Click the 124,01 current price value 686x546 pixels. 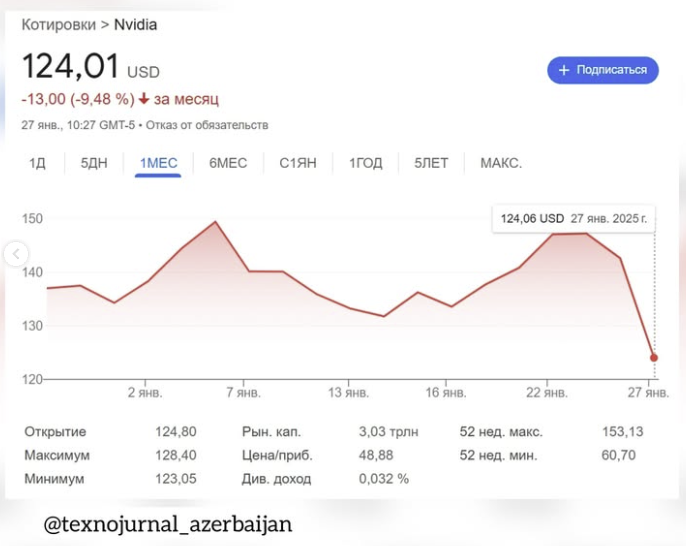point(70,66)
